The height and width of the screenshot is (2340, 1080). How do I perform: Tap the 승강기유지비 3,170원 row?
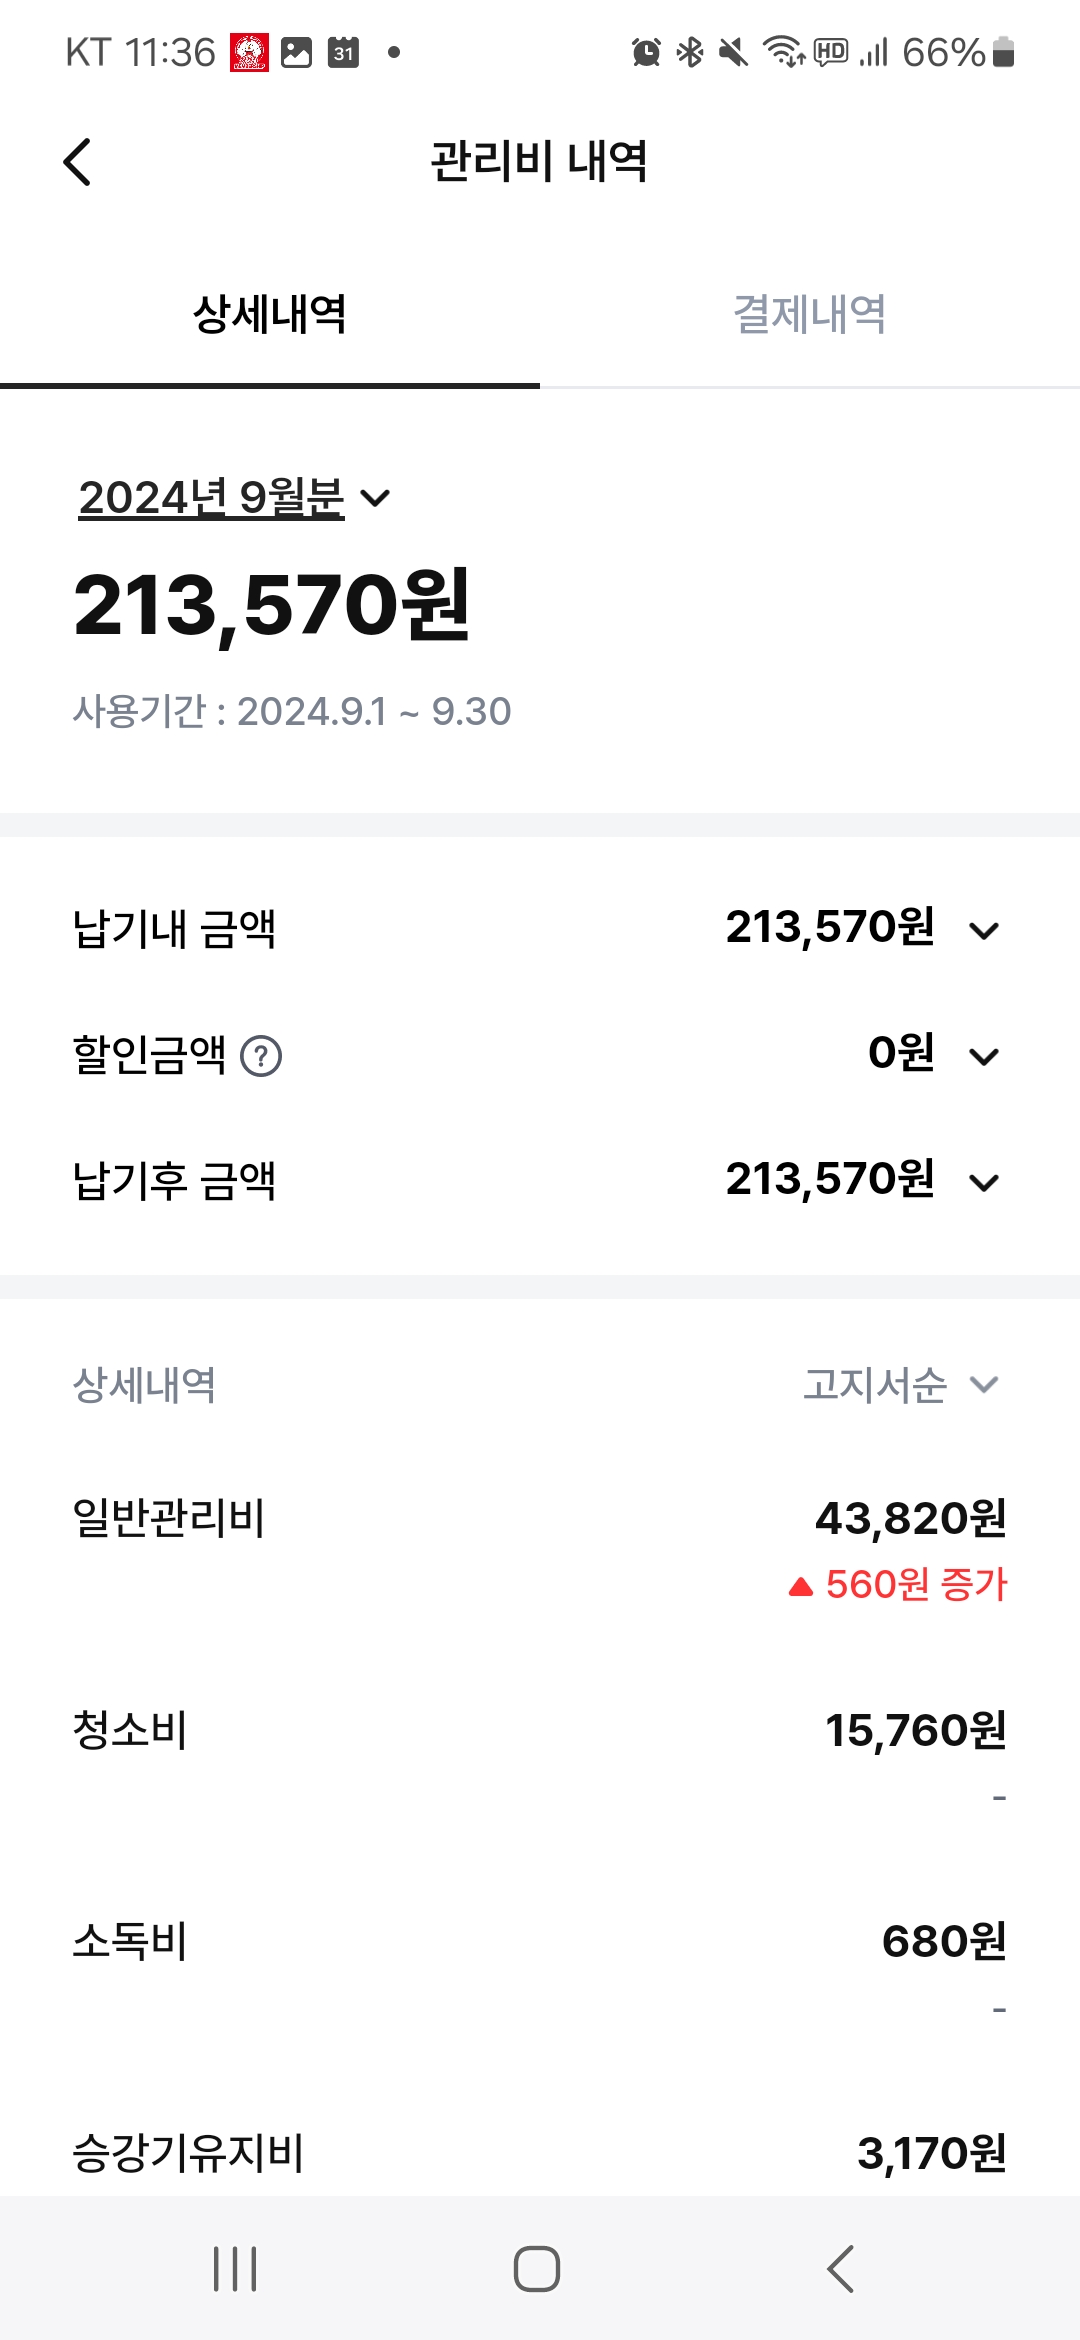(540, 2153)
